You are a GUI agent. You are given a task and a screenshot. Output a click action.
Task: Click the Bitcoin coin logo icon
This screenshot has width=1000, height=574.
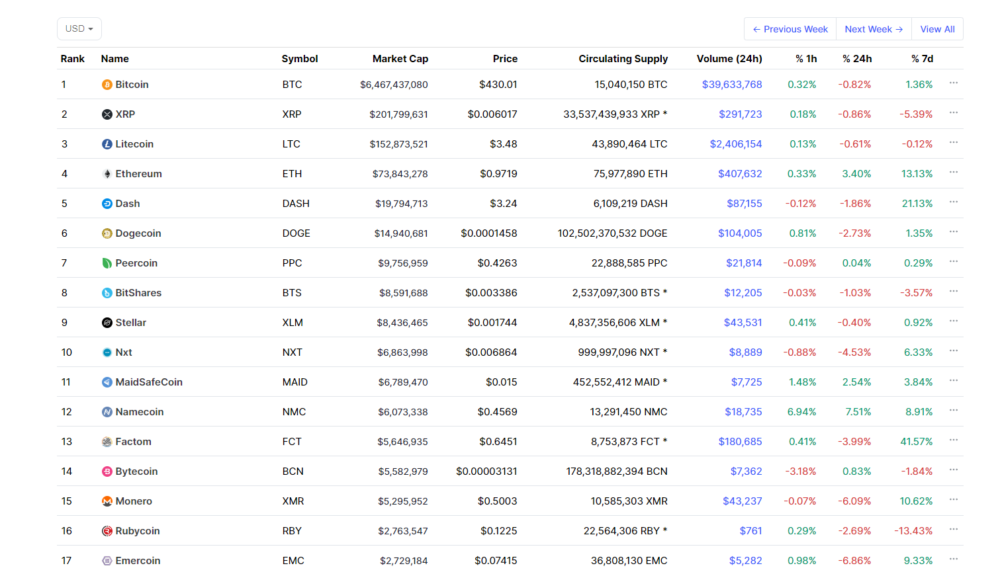tap(107, 85)
